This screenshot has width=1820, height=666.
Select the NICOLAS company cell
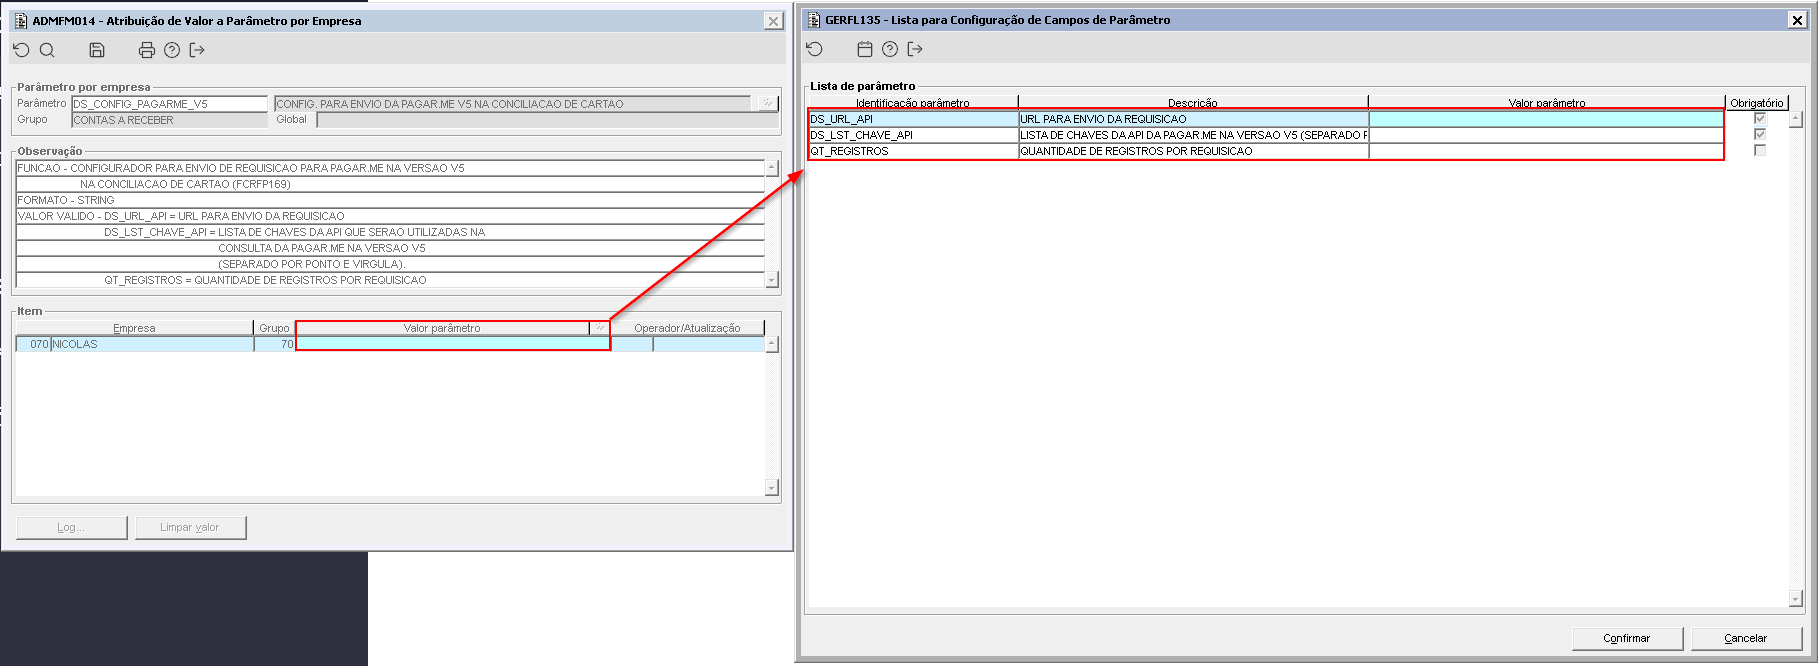(152, 344)
